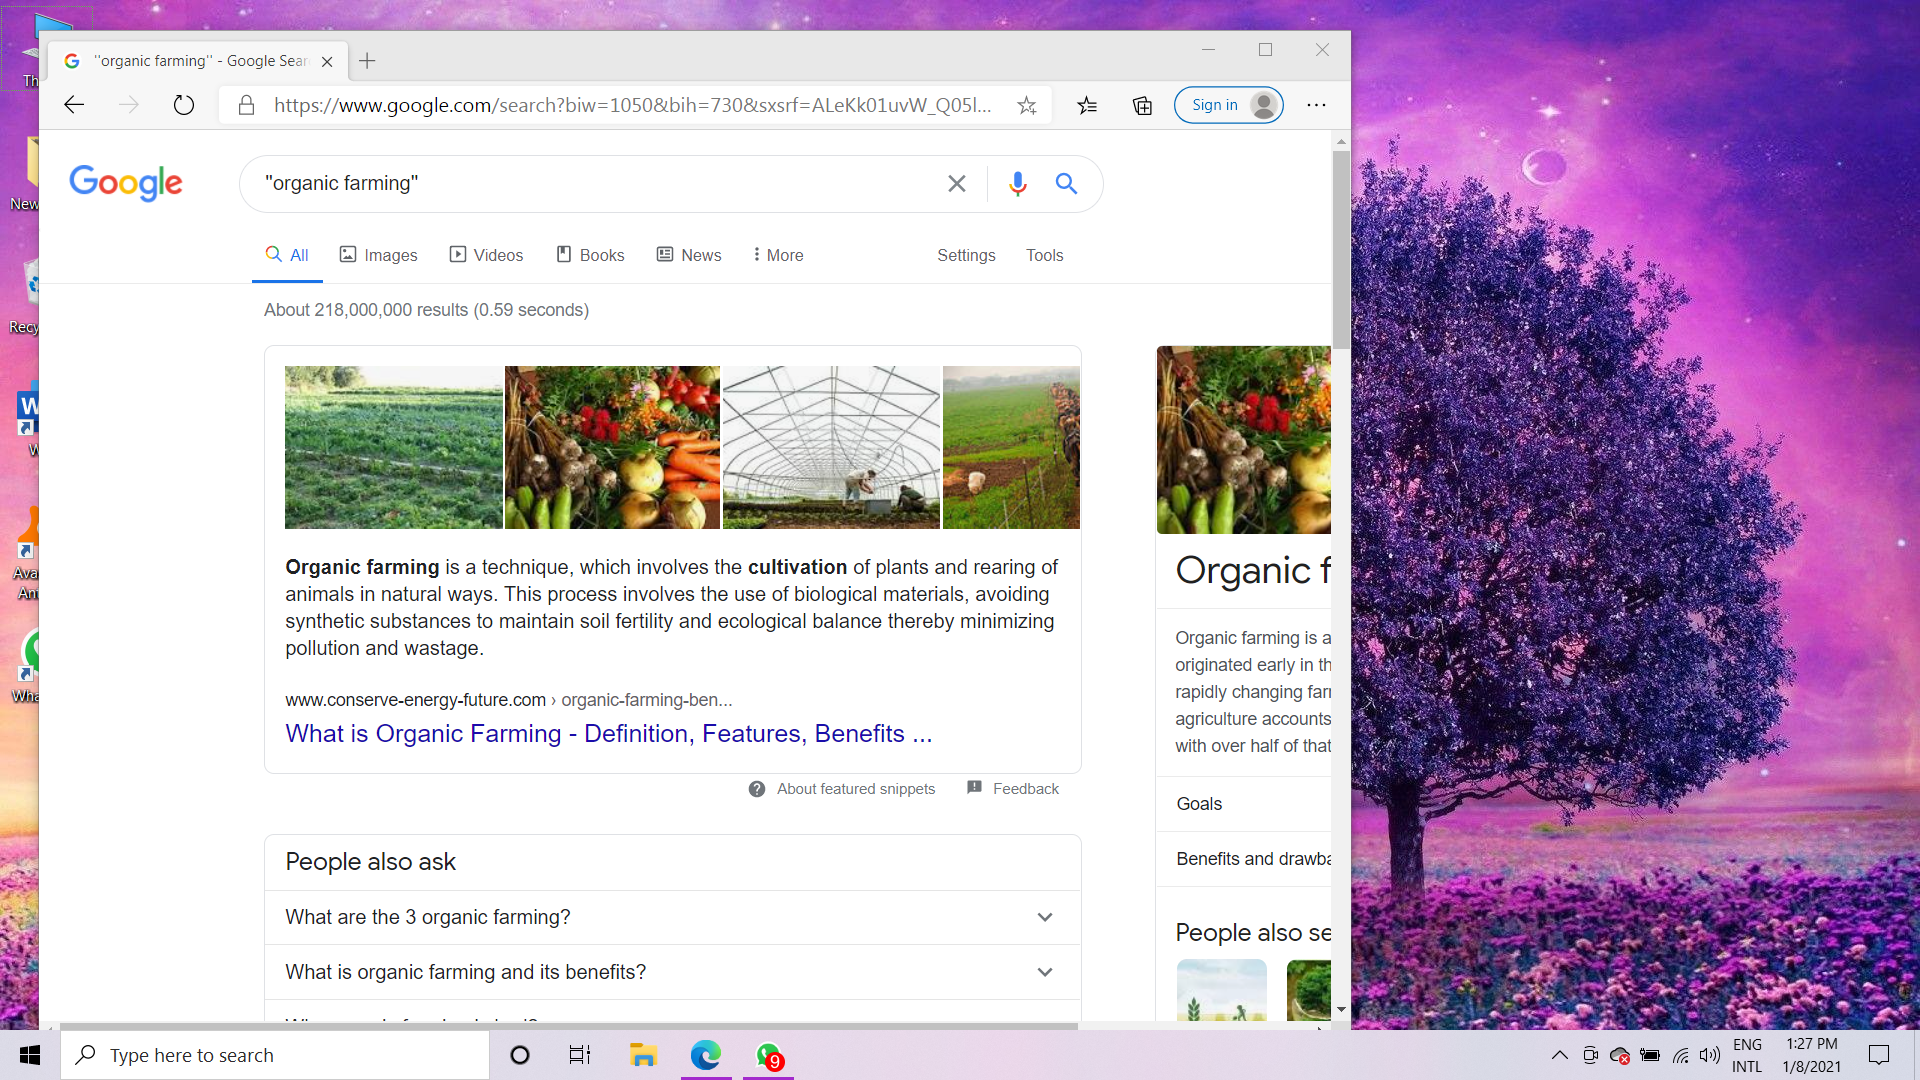Select the Images search tab
1920x1080 pixels.
[378, 255]
